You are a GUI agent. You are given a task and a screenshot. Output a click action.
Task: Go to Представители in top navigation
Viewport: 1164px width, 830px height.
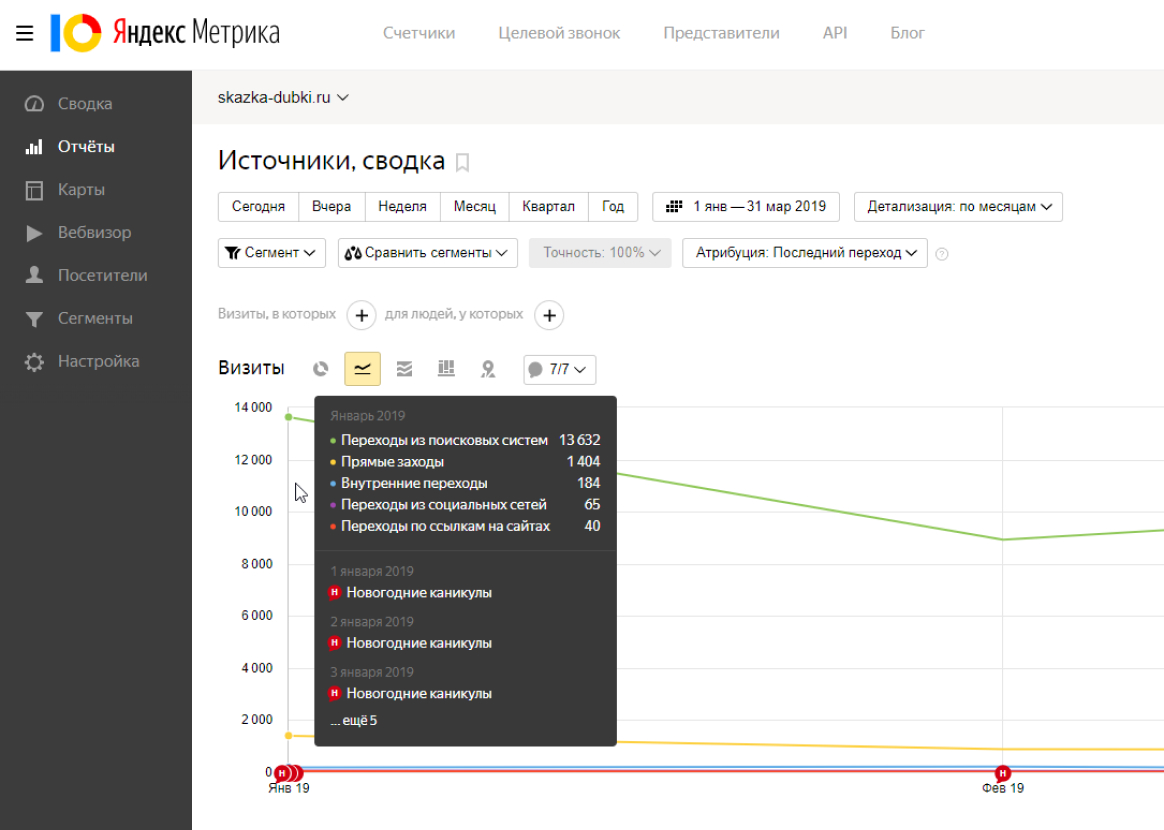[721, 33]
